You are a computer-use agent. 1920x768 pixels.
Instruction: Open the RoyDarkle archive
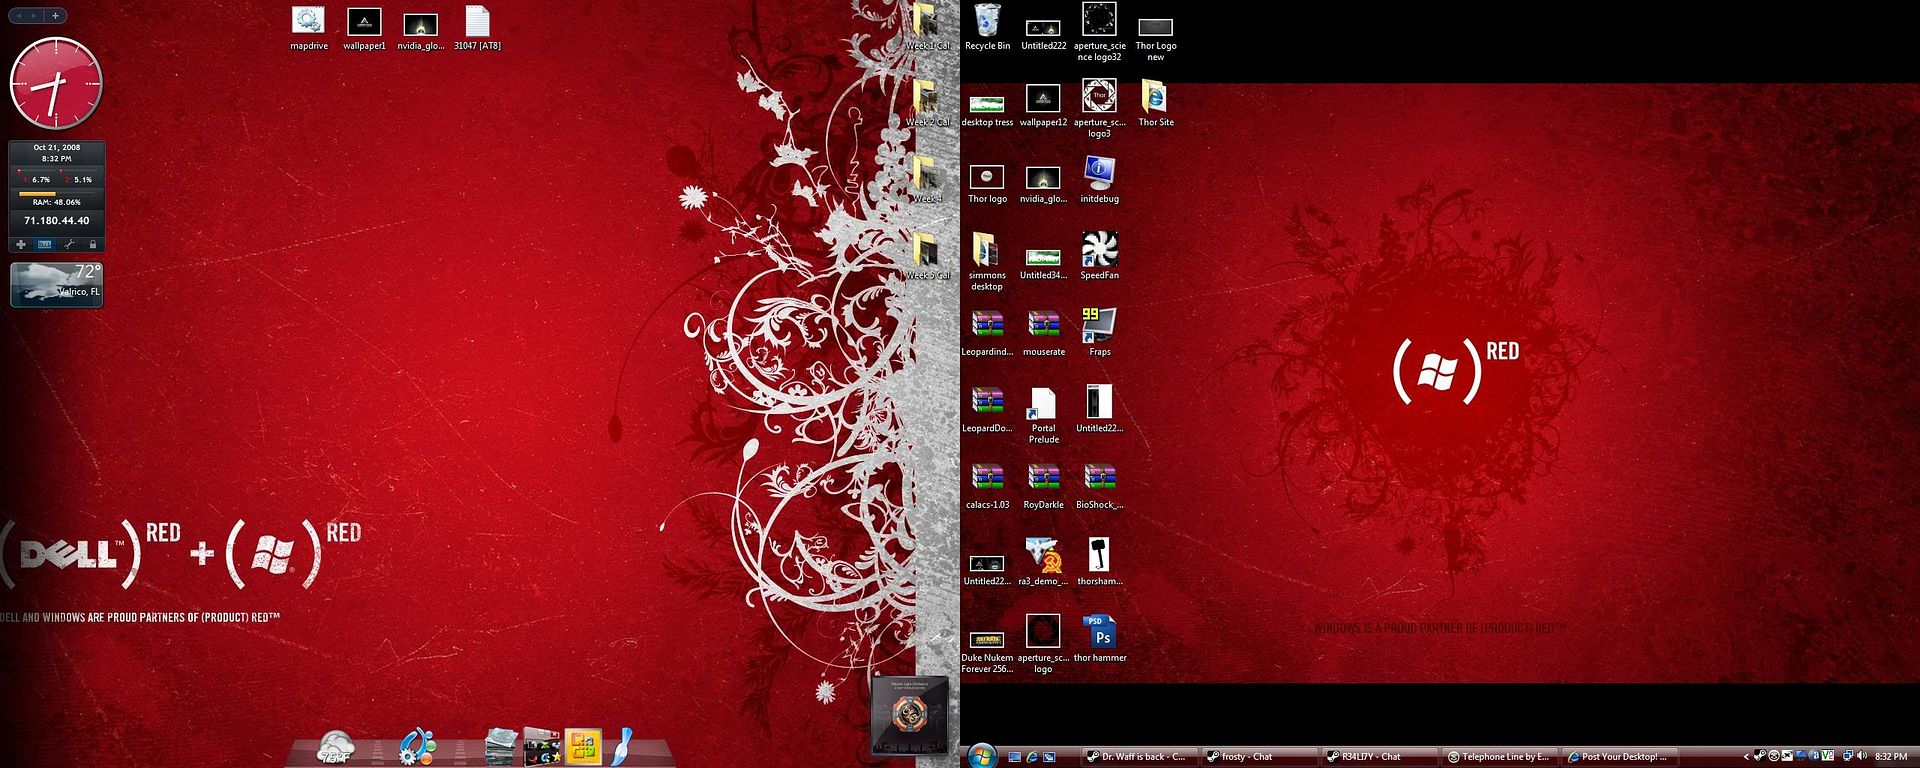click(x=1043, y=485)
